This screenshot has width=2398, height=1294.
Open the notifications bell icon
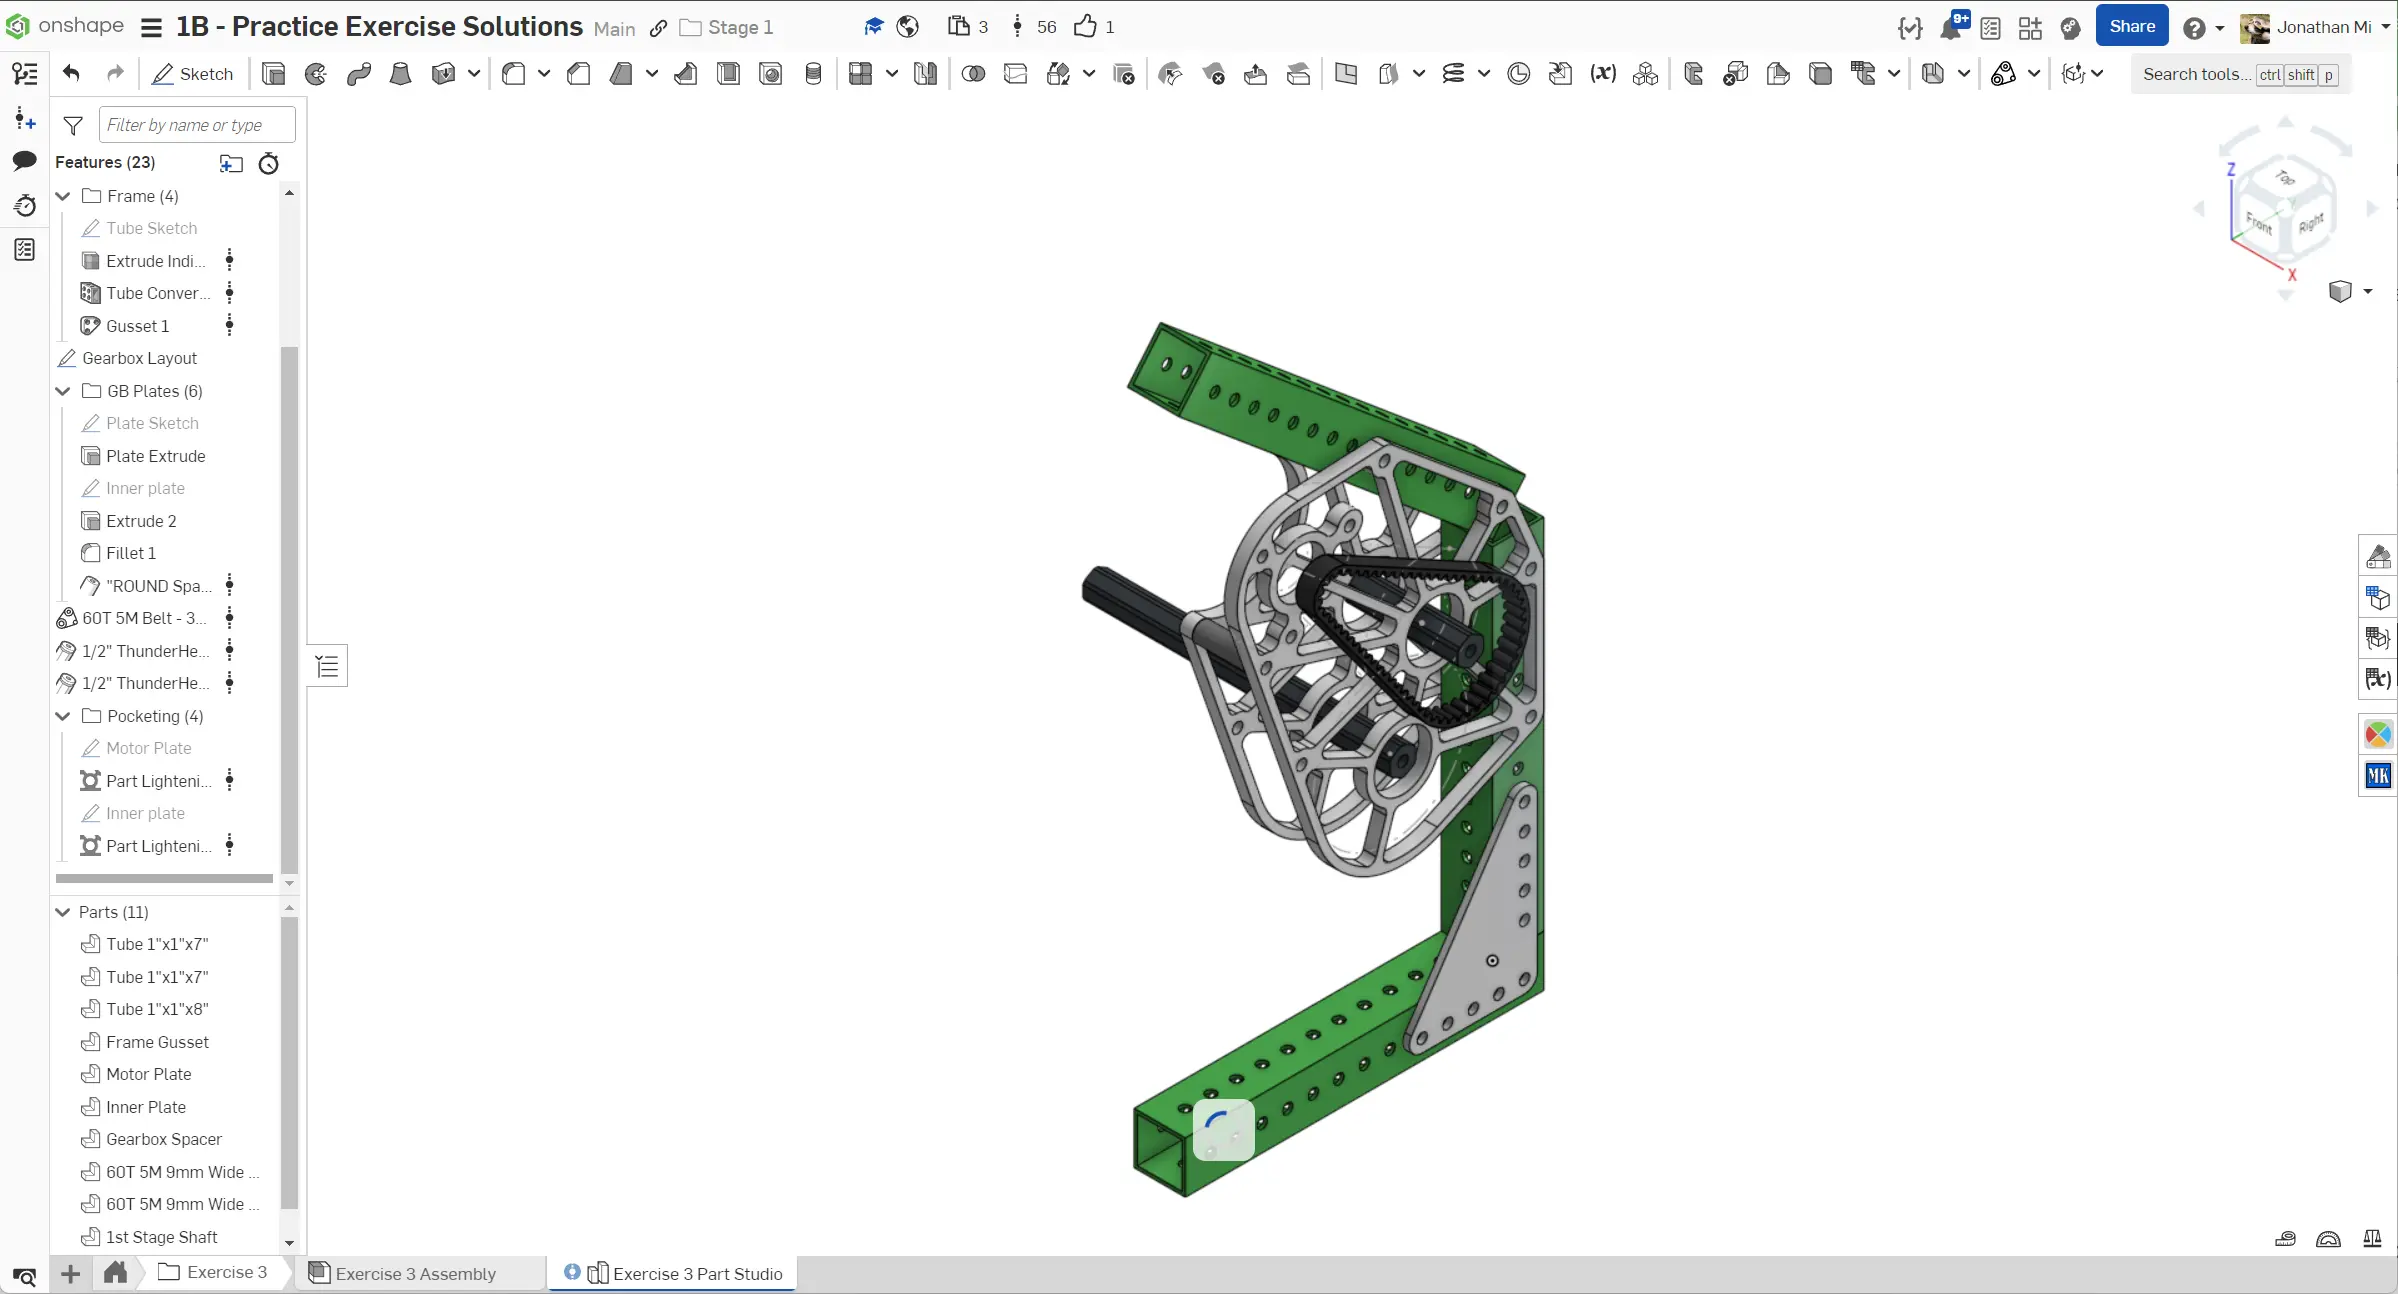coord(1950,28)
